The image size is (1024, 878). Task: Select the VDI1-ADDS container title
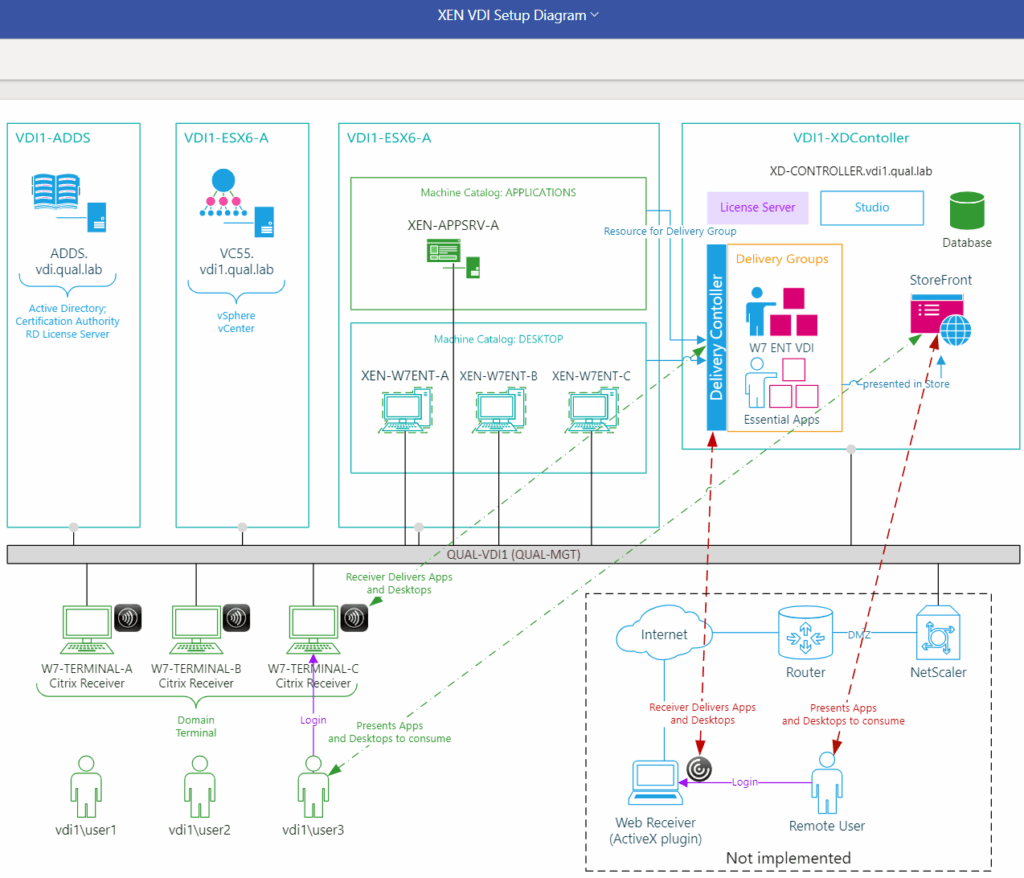(x=53, y=138)
